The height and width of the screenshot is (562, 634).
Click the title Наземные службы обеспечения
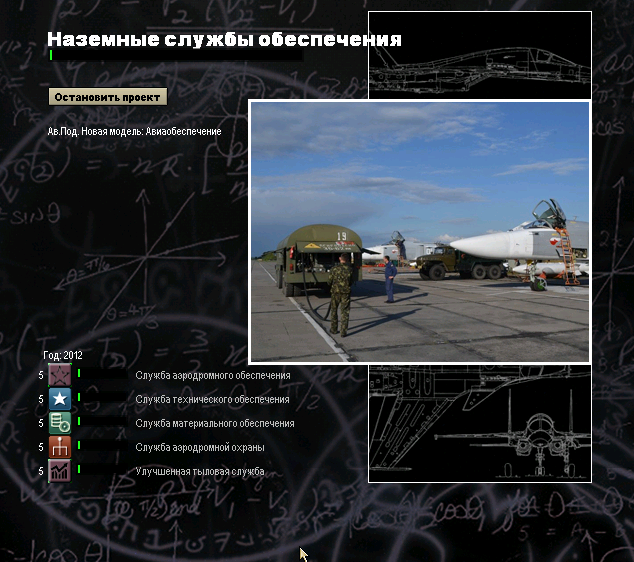pyautogui.click(x=224, y=40)
